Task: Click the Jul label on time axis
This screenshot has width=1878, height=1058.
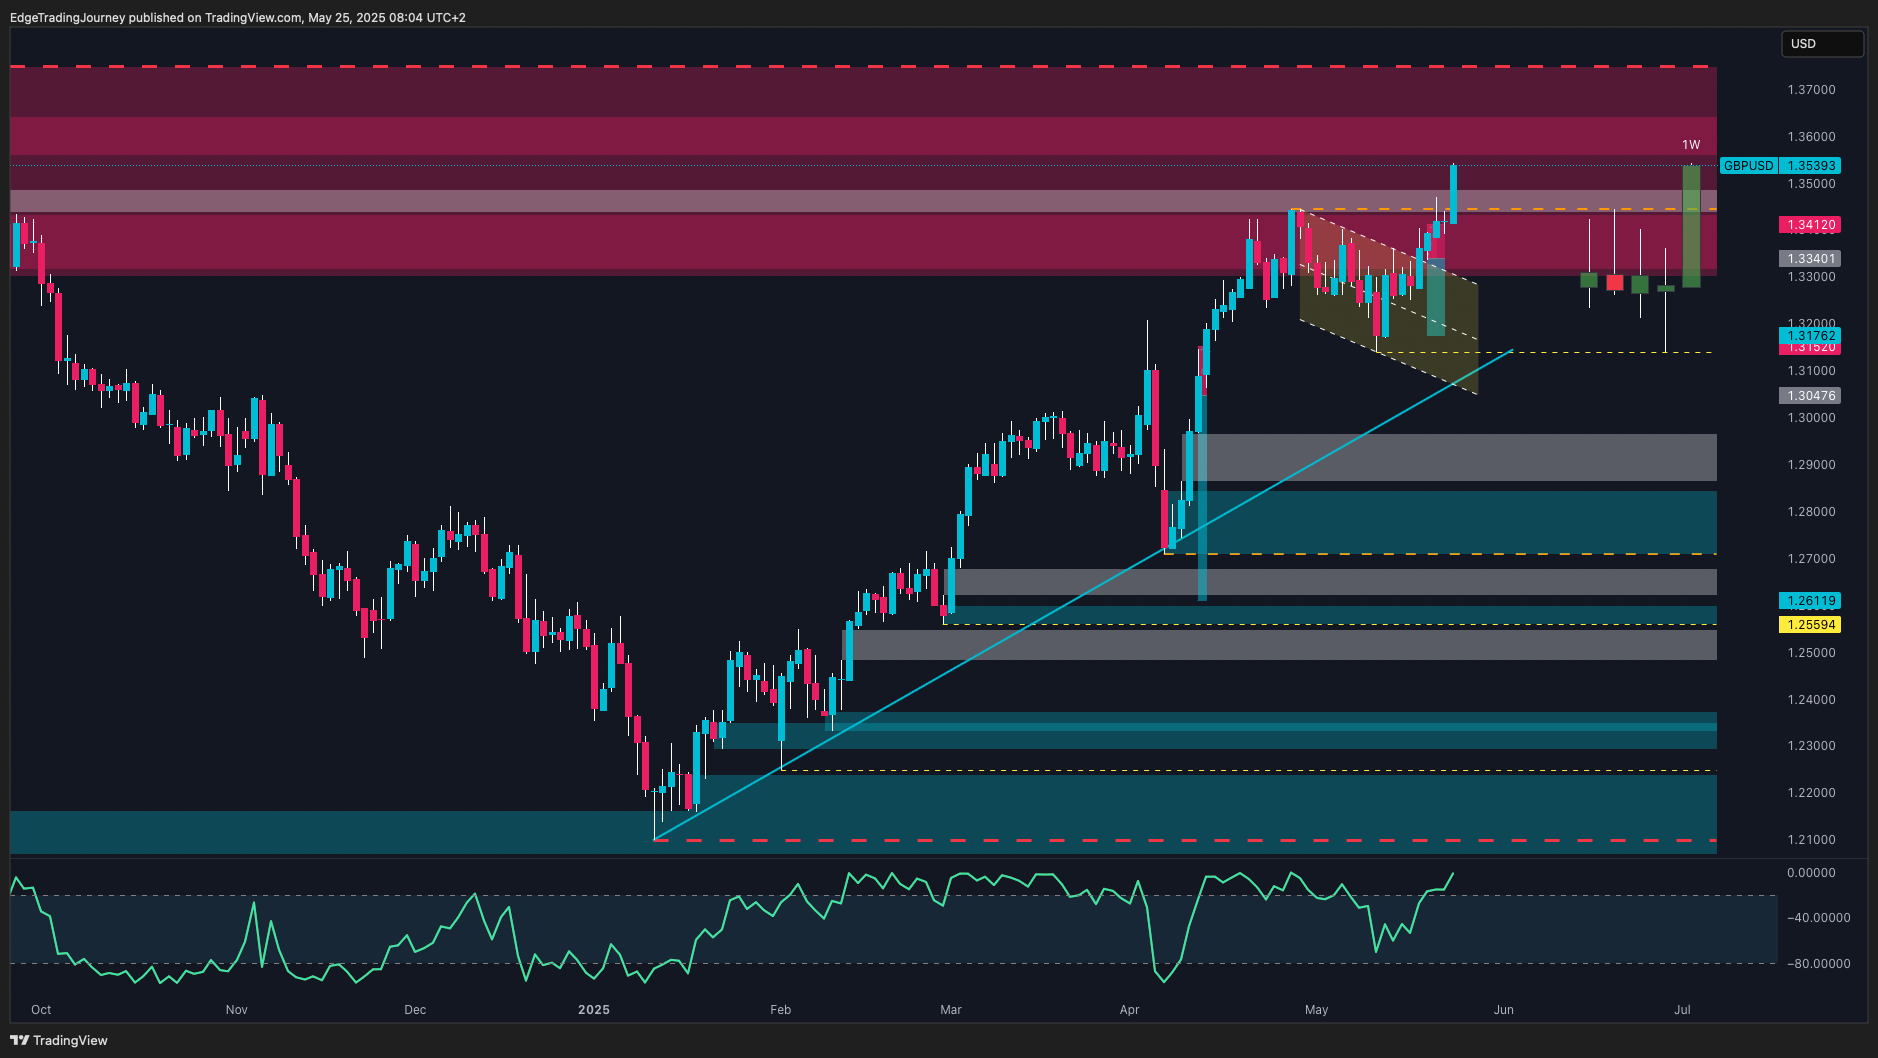Action: [x=1683, y=1010]
